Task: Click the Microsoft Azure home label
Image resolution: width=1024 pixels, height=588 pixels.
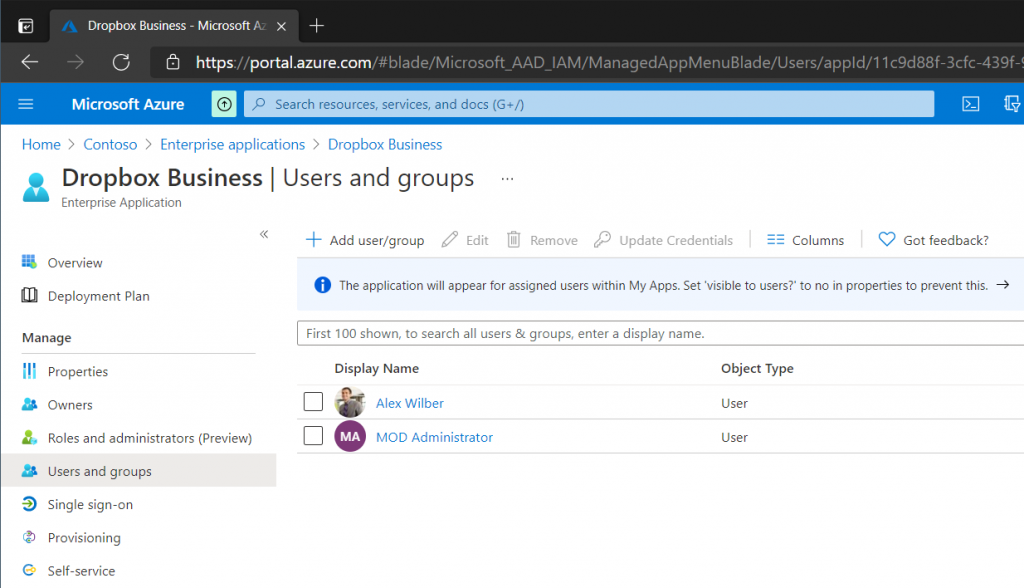Action: (x=128, y=105)
